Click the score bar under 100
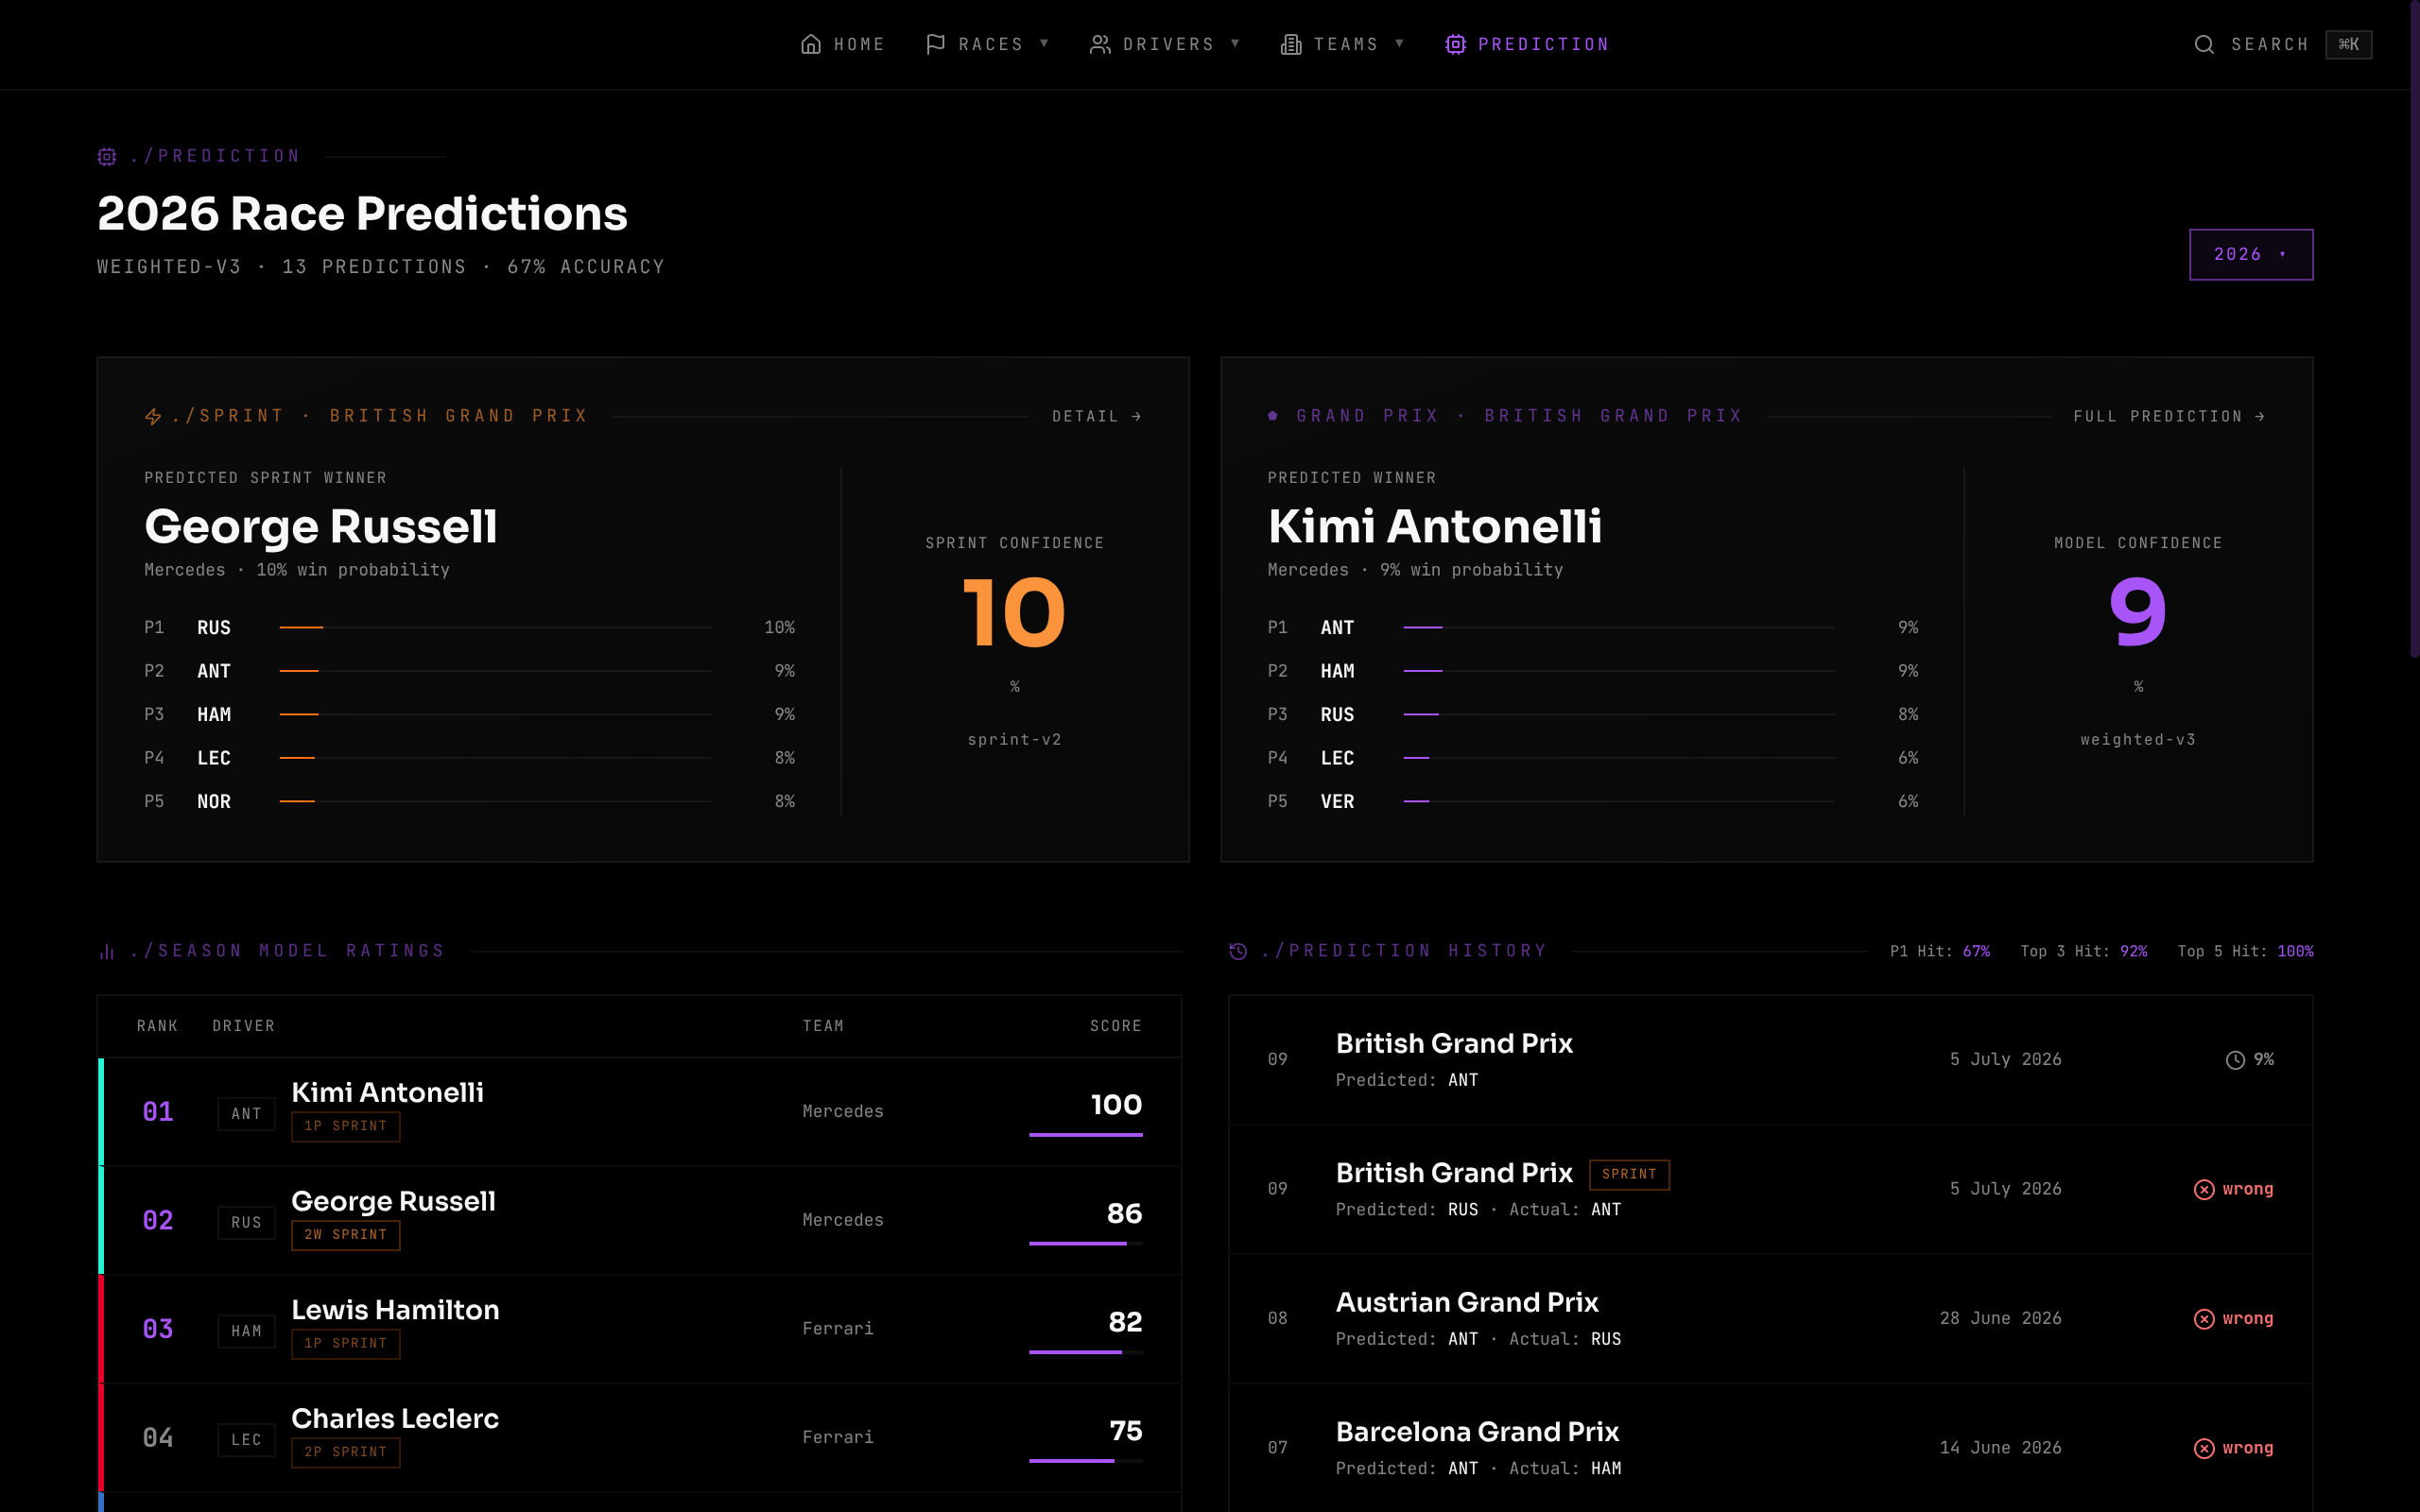 pos(1085,1135)
